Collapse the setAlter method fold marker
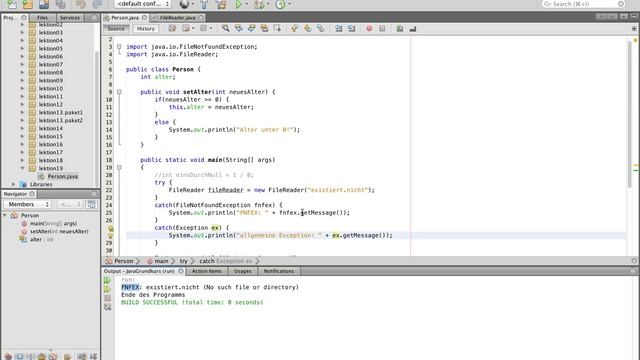 119,92
